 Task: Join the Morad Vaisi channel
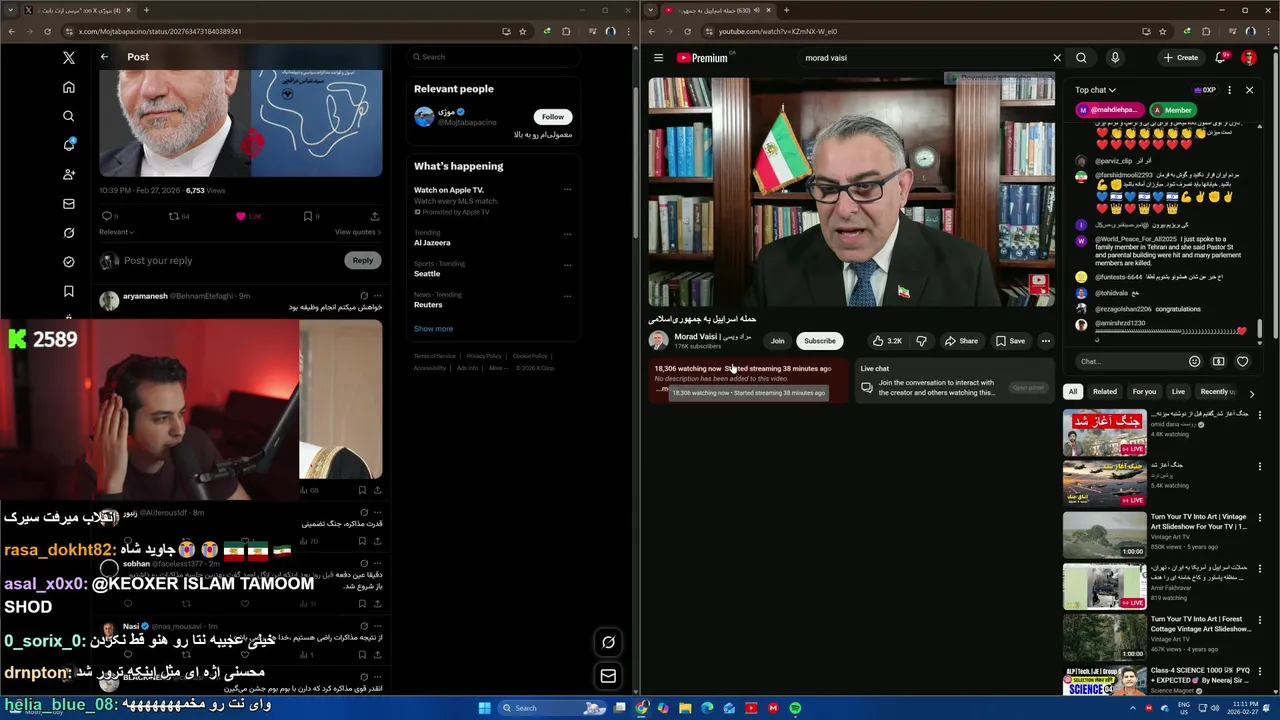coord(777,341)
